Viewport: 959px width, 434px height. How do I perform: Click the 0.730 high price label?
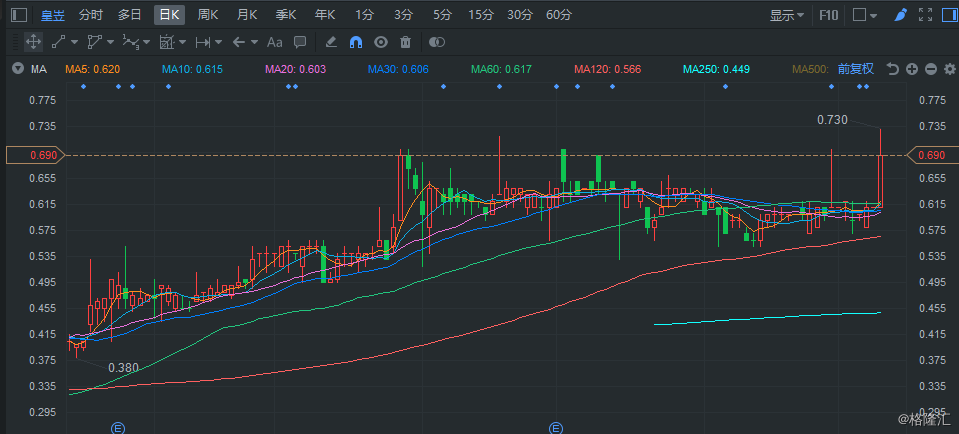[x=832, y=120]
